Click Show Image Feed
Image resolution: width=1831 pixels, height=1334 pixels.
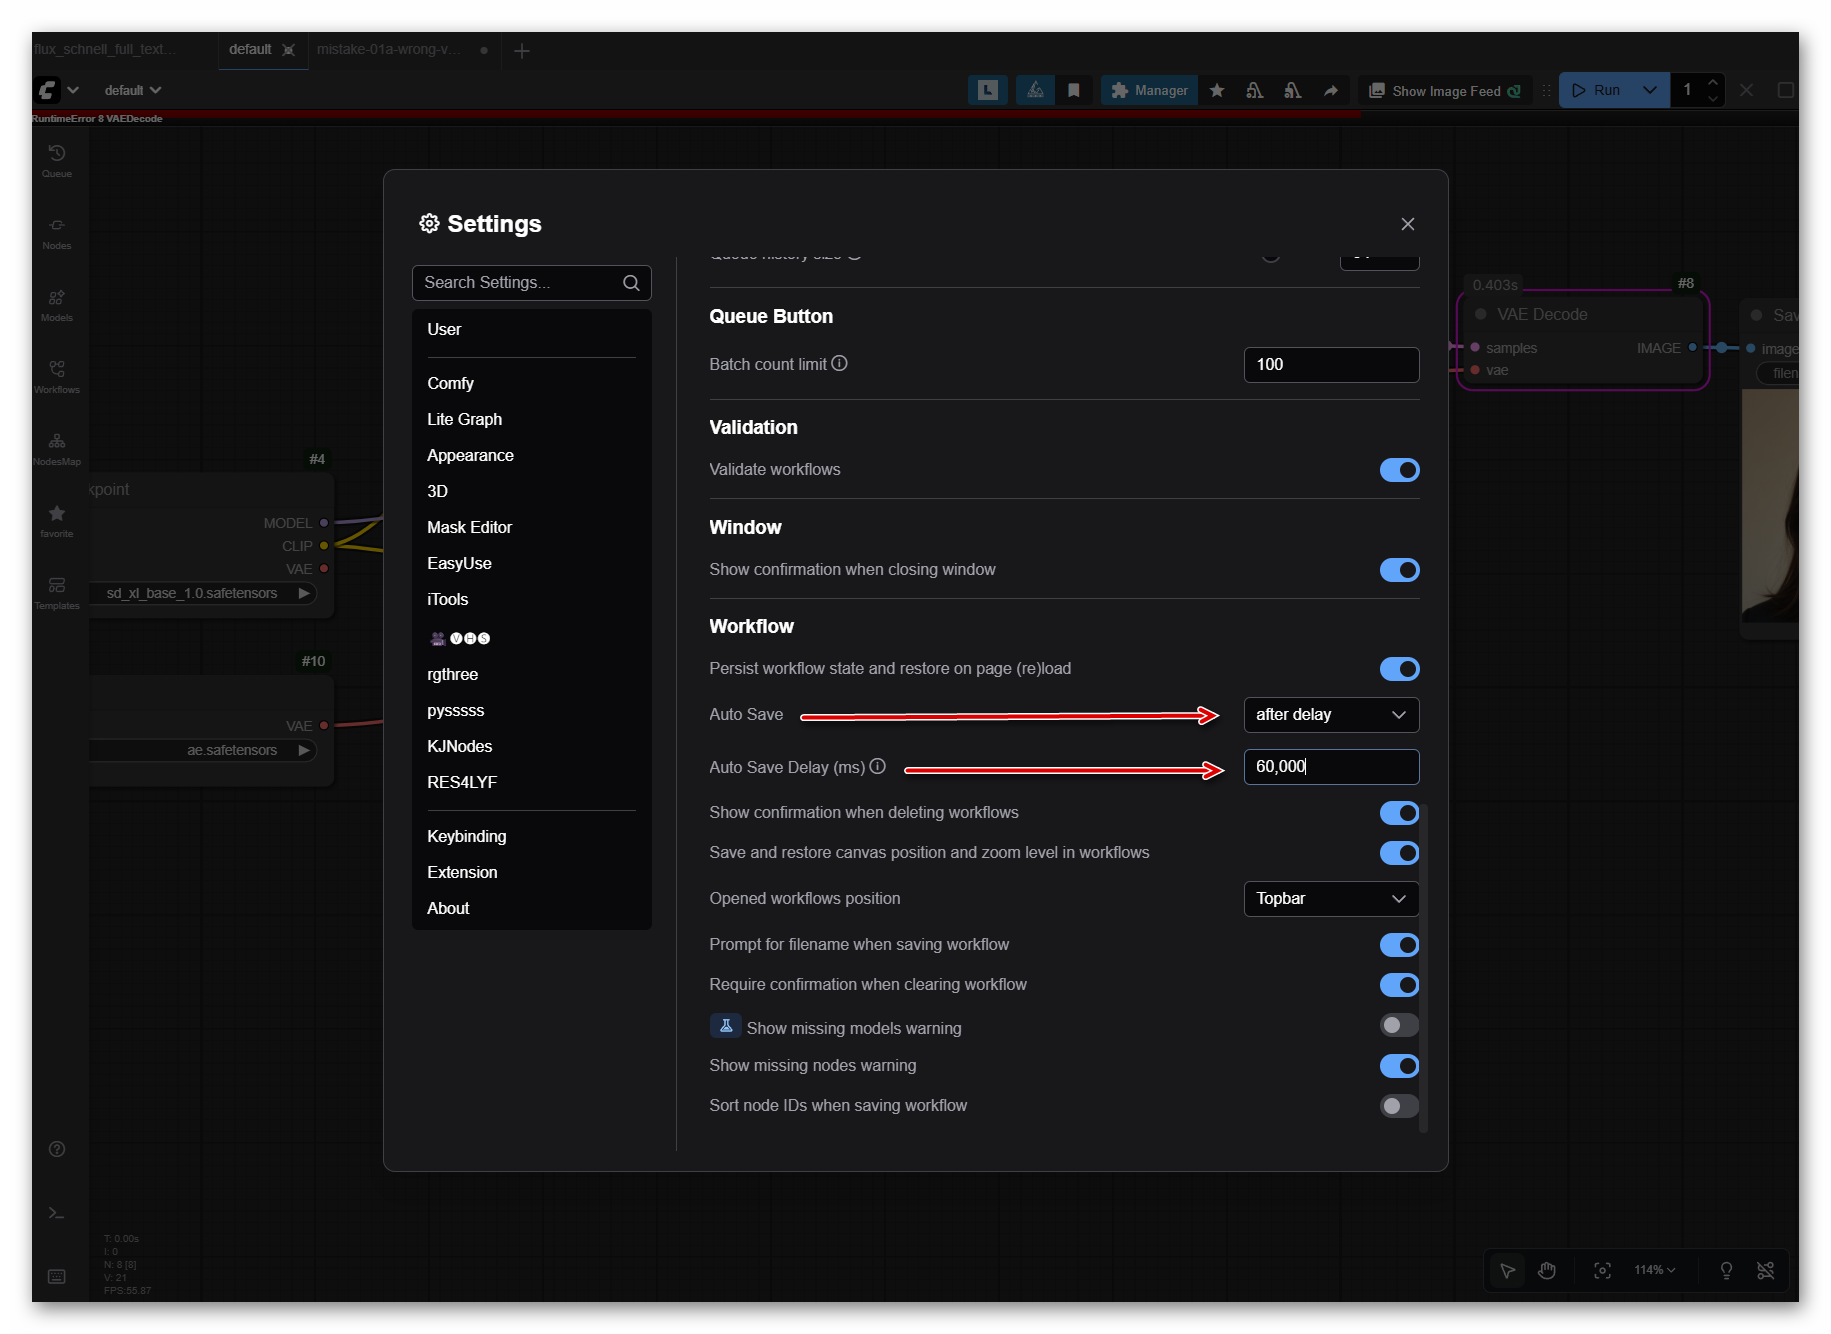(1443, 90)
